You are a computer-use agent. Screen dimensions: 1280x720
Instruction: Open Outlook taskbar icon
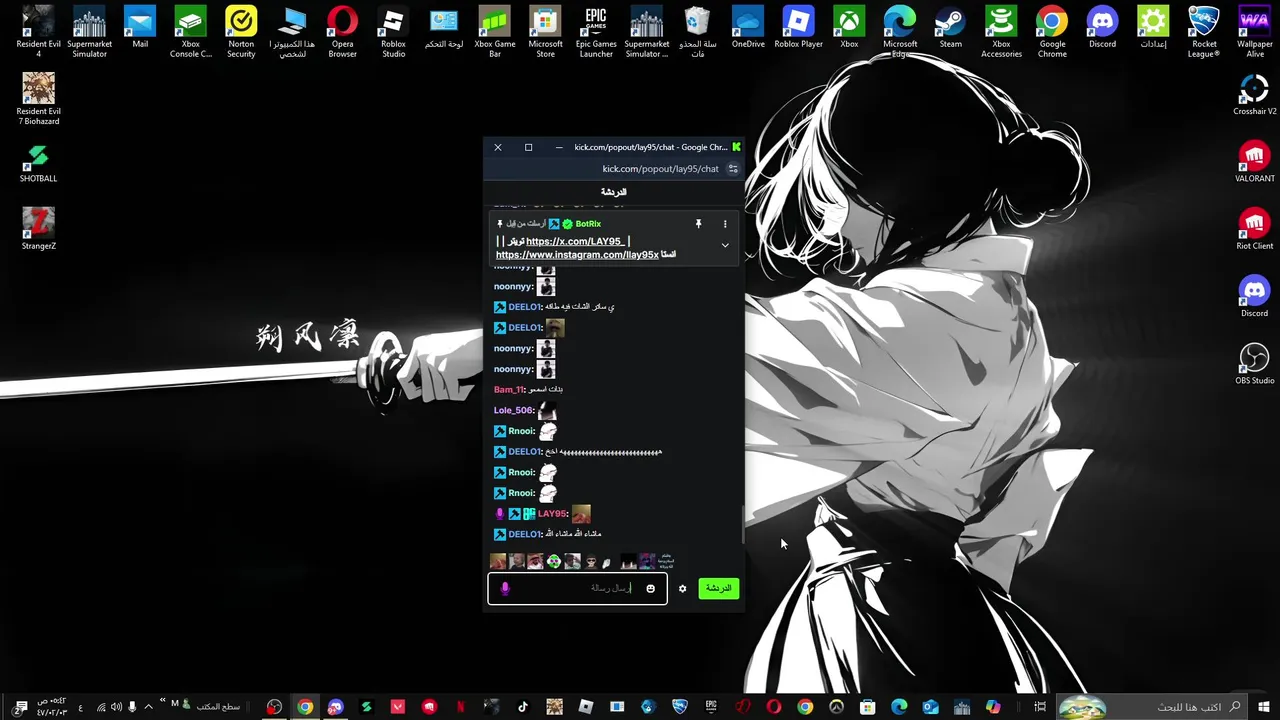coord(930,707)
